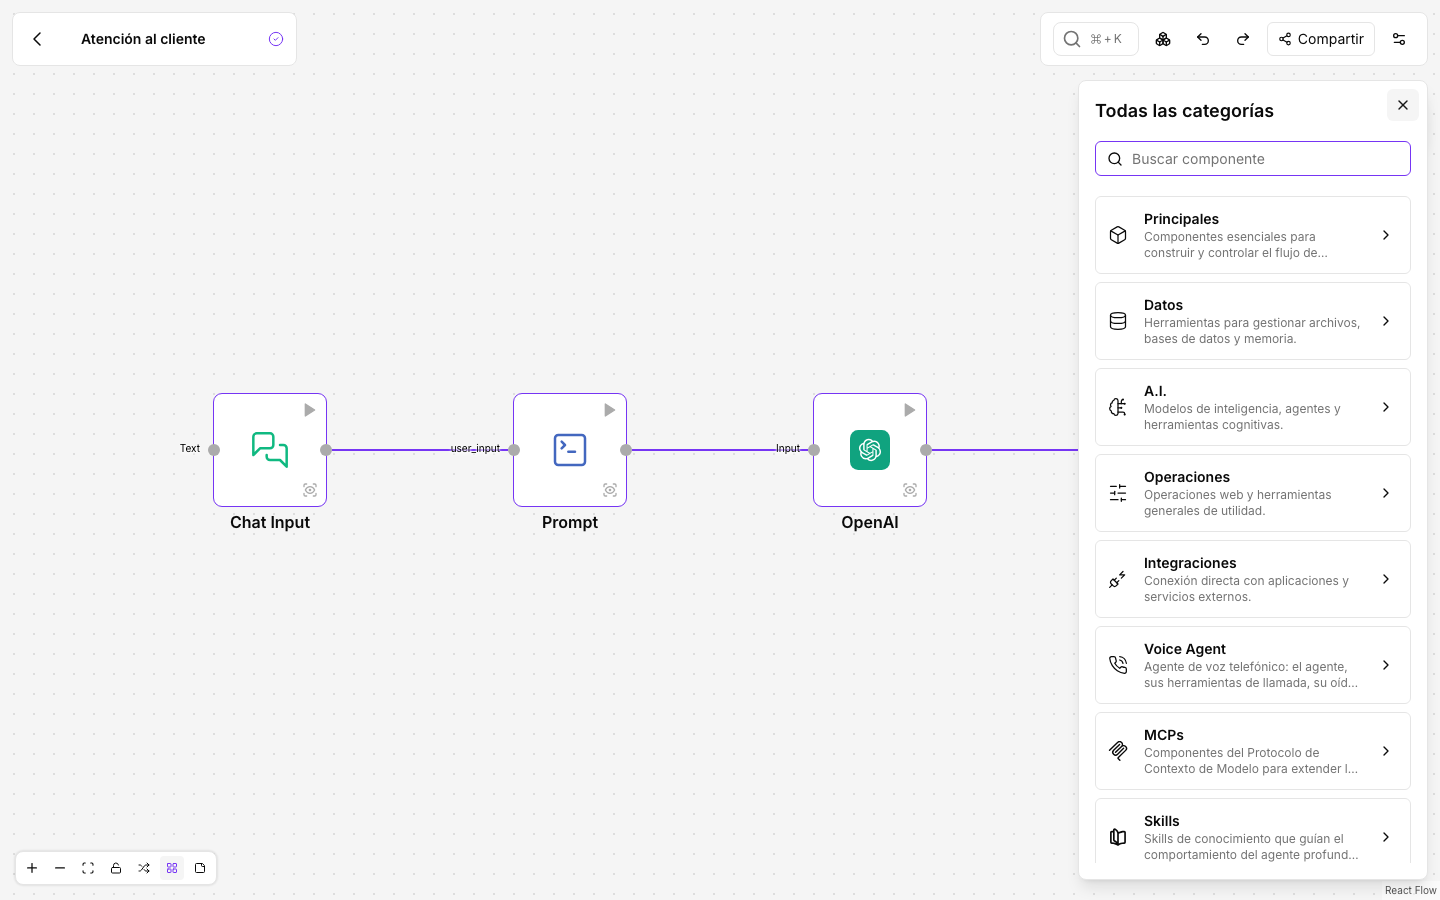
Task: Fit the view with the frame icon
Action: pyautogui.click(x=88, y=868)
